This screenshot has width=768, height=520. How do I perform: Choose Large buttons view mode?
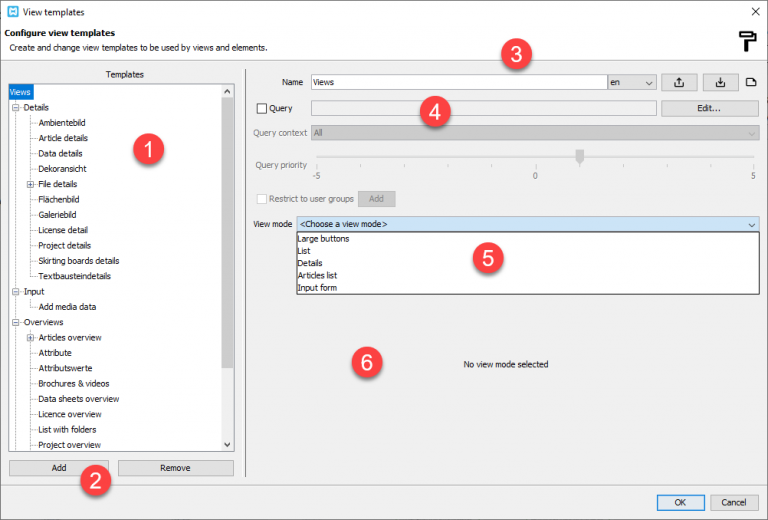(528, 238)
